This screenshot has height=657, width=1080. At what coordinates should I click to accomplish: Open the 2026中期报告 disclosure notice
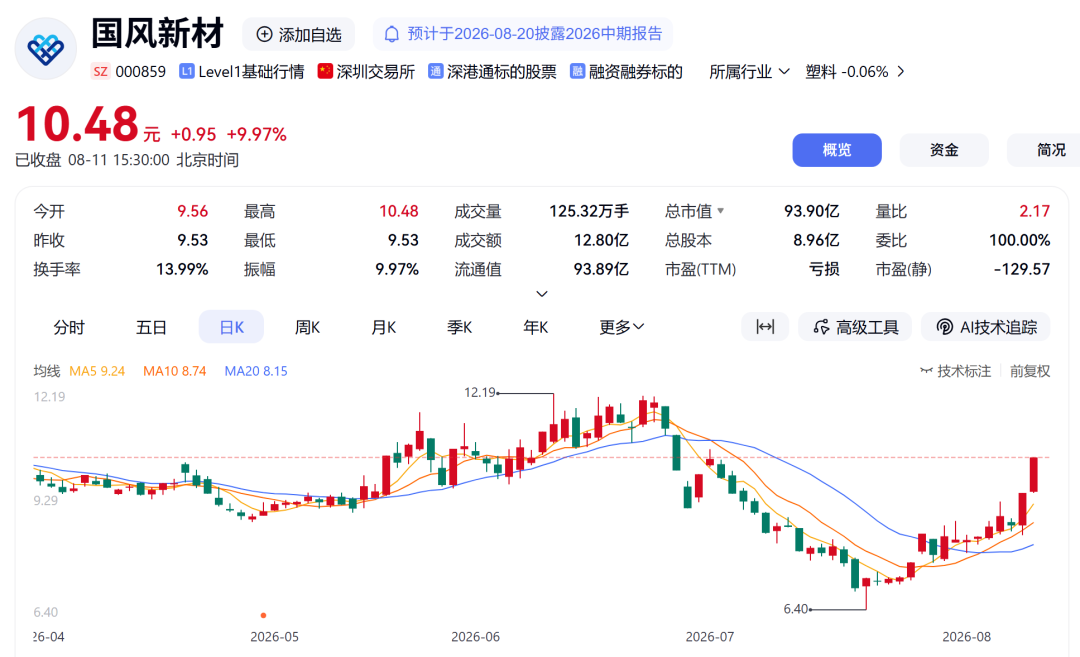(523, 34)
